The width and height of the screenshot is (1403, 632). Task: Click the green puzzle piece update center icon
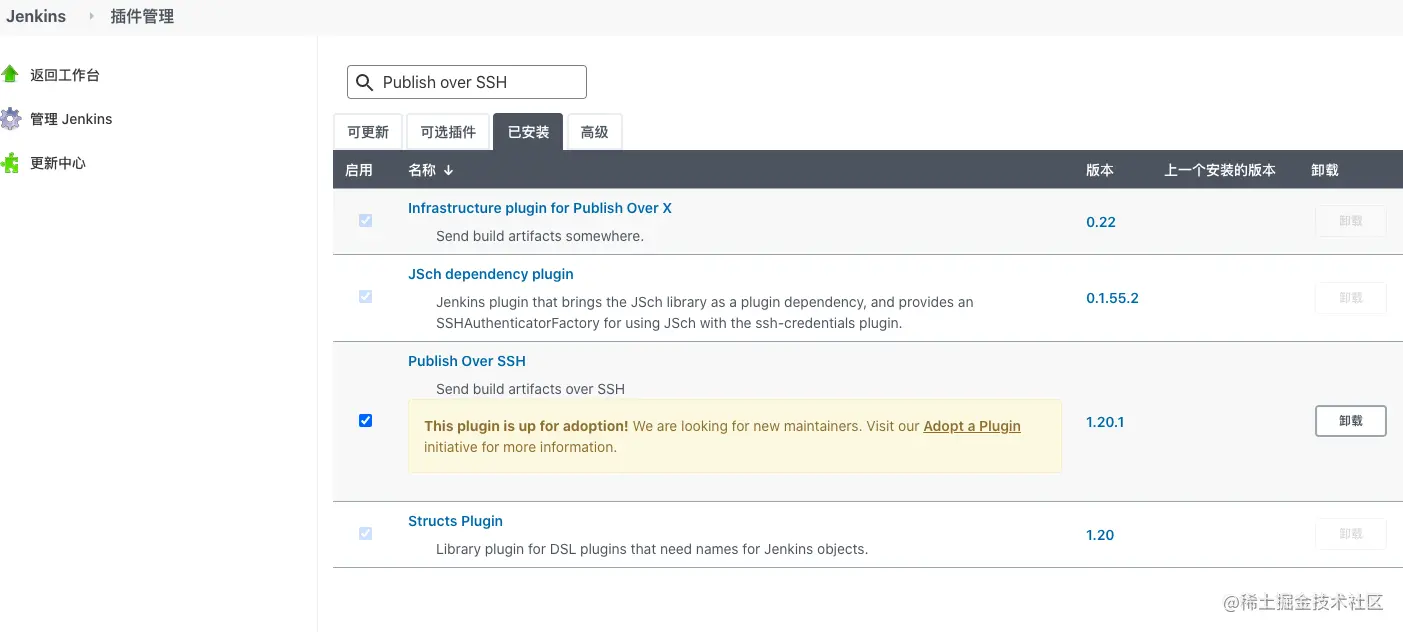tap(10, 163)
